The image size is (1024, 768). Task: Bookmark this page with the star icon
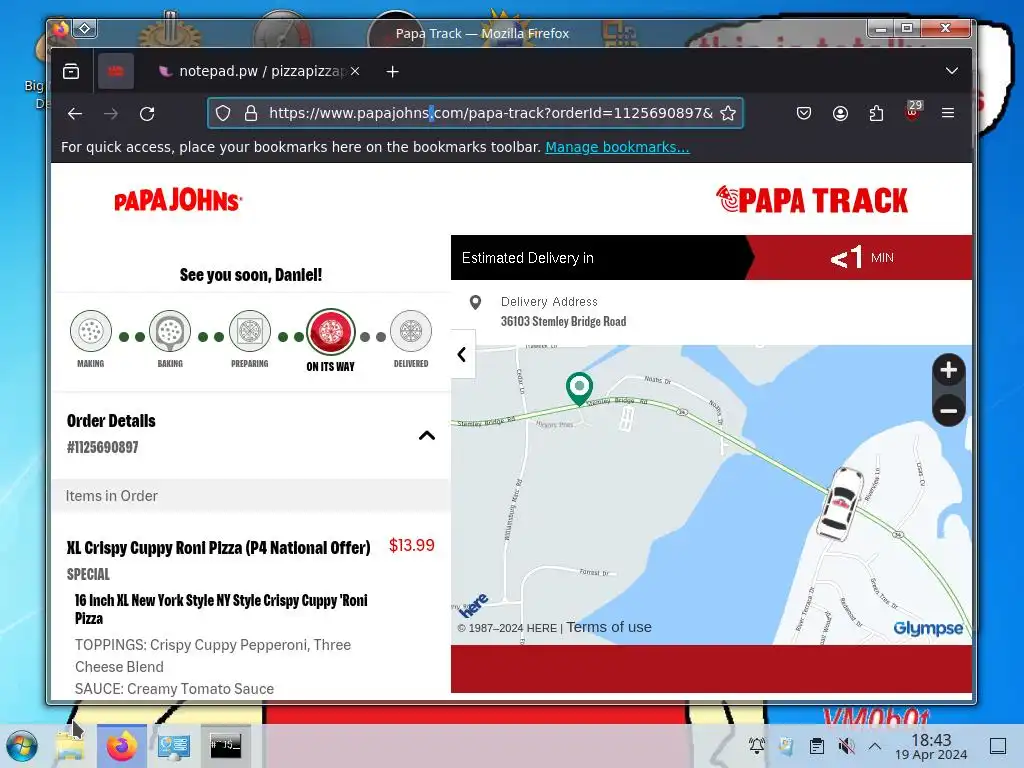(728, 113)
